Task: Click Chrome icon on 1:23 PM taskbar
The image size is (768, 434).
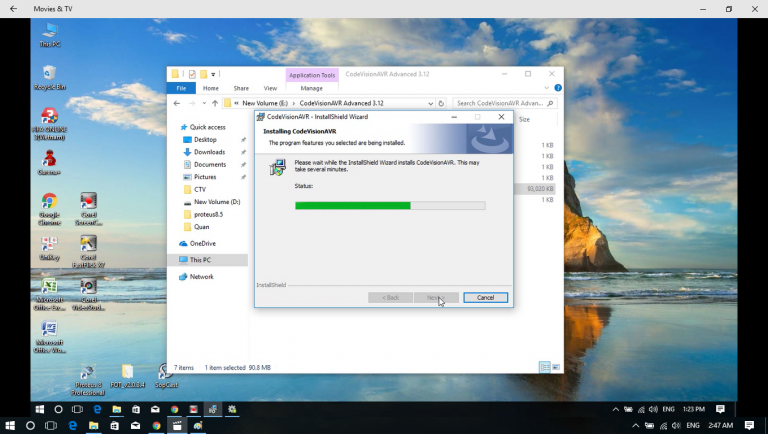Action: point(174,410)
